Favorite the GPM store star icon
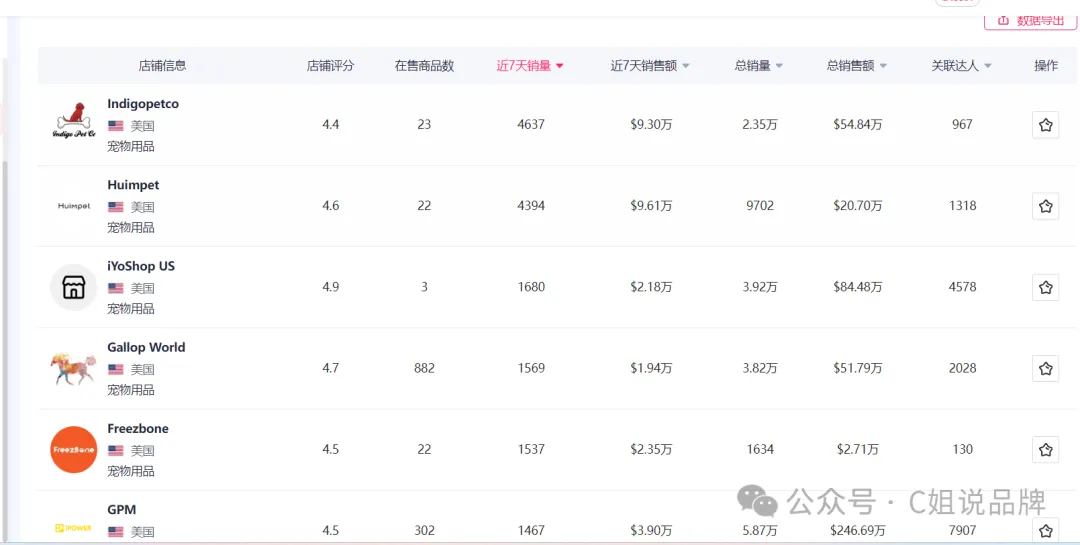This screenshot has width=1080, height=545. tap(1046, 531)
